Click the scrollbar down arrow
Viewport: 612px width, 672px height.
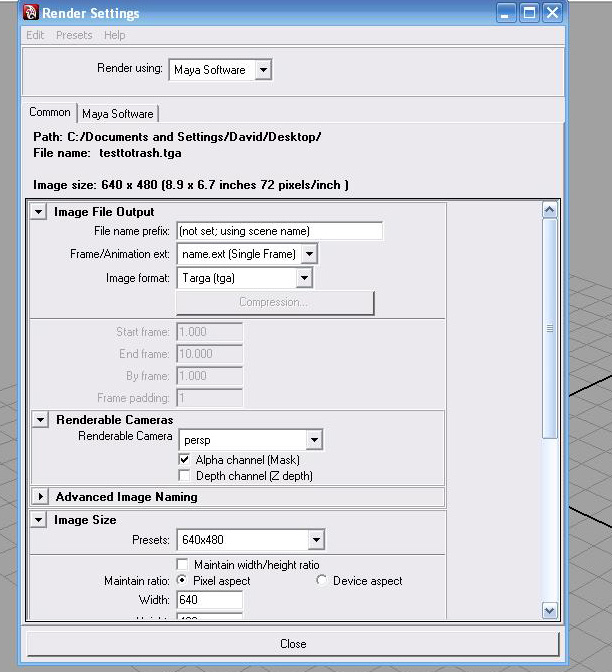coord(549,610)
